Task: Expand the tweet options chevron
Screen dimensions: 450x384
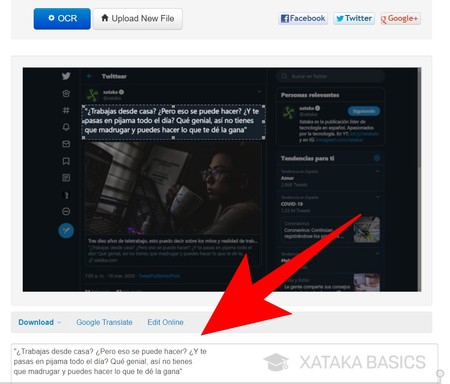Action: [x=259, y=91]
